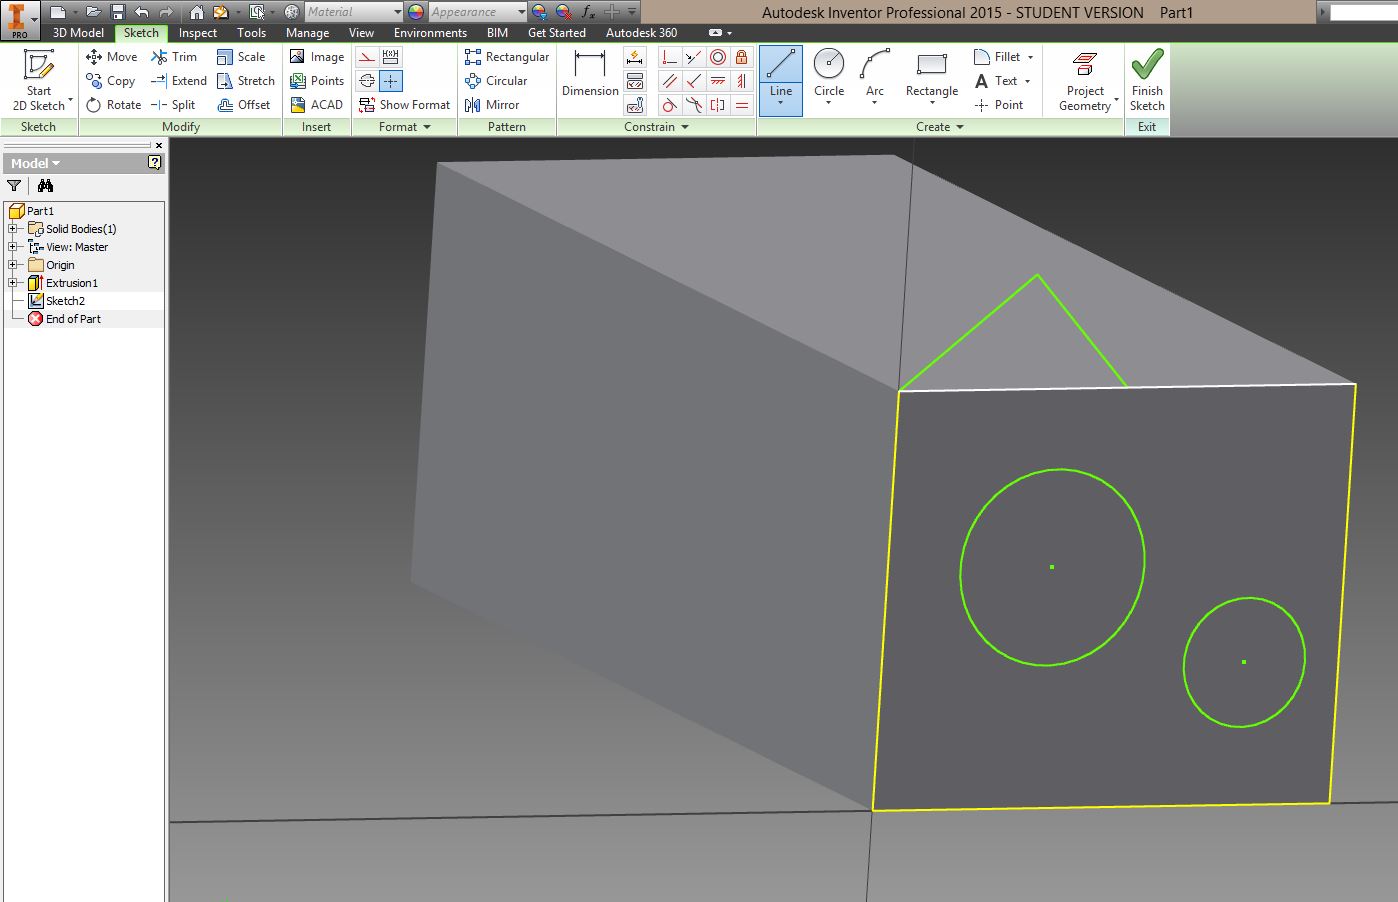
Task: Select the Rectangle sketch tool
Action: coord(931,79)
